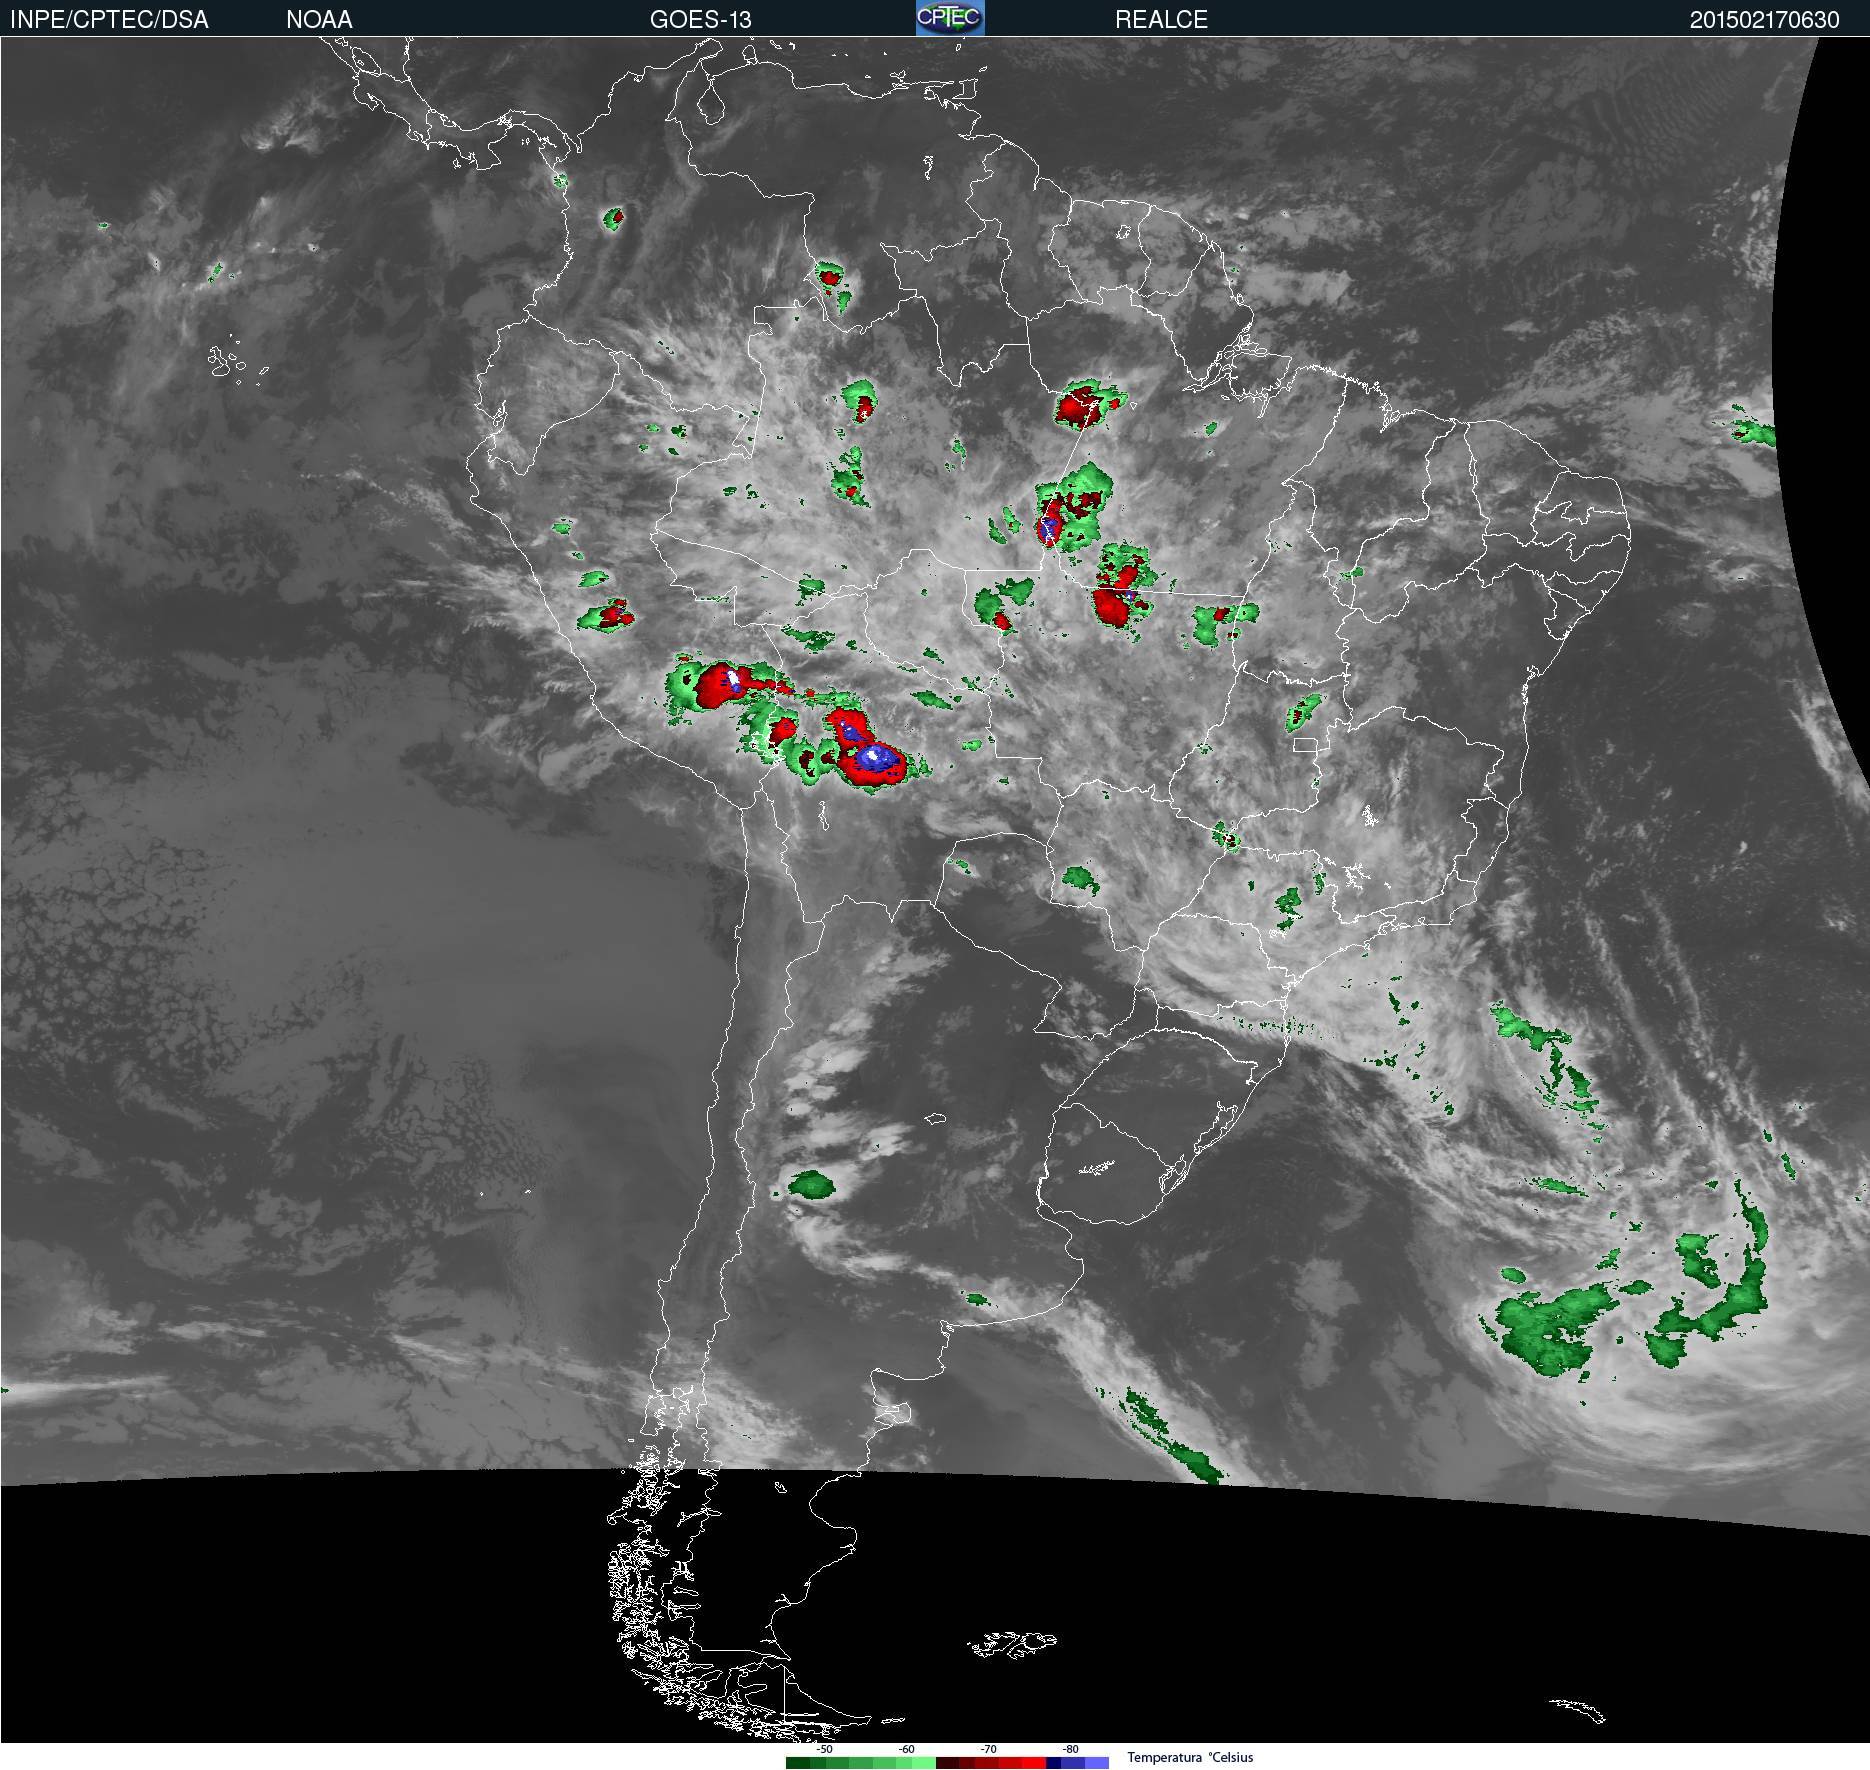Click the blue segment of the temperature legend

tap(1077, 1763)
